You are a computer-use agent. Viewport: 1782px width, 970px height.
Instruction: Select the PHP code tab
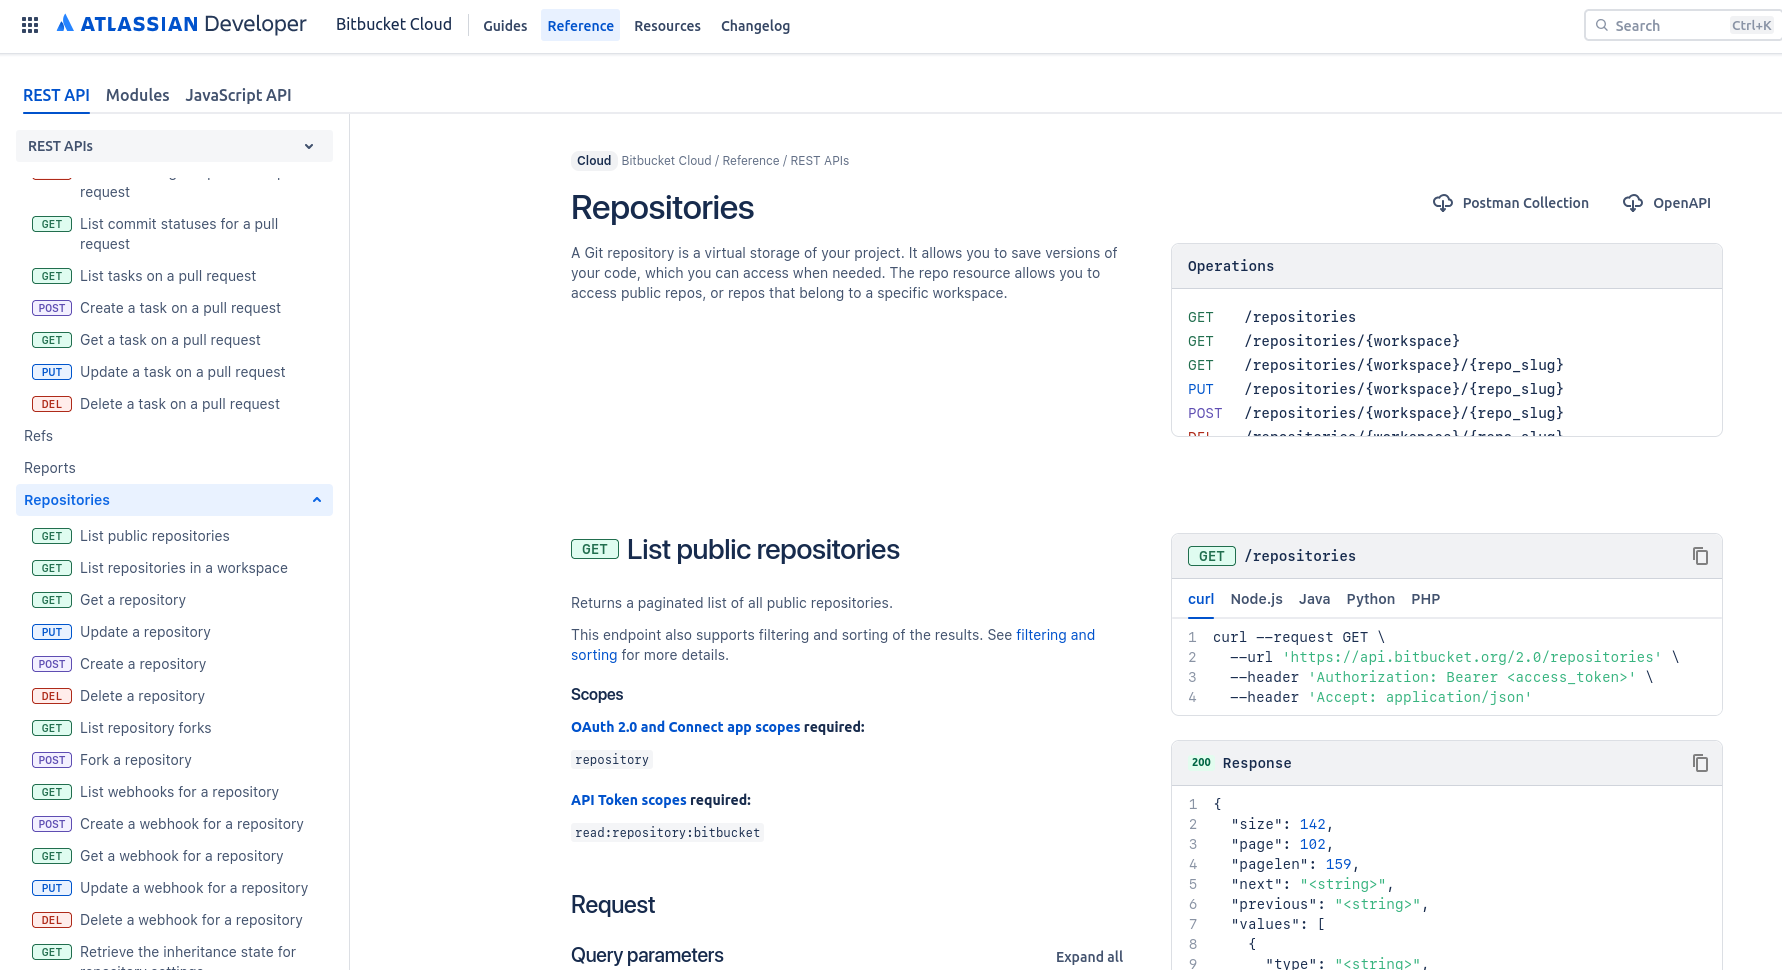point(1425,599)
